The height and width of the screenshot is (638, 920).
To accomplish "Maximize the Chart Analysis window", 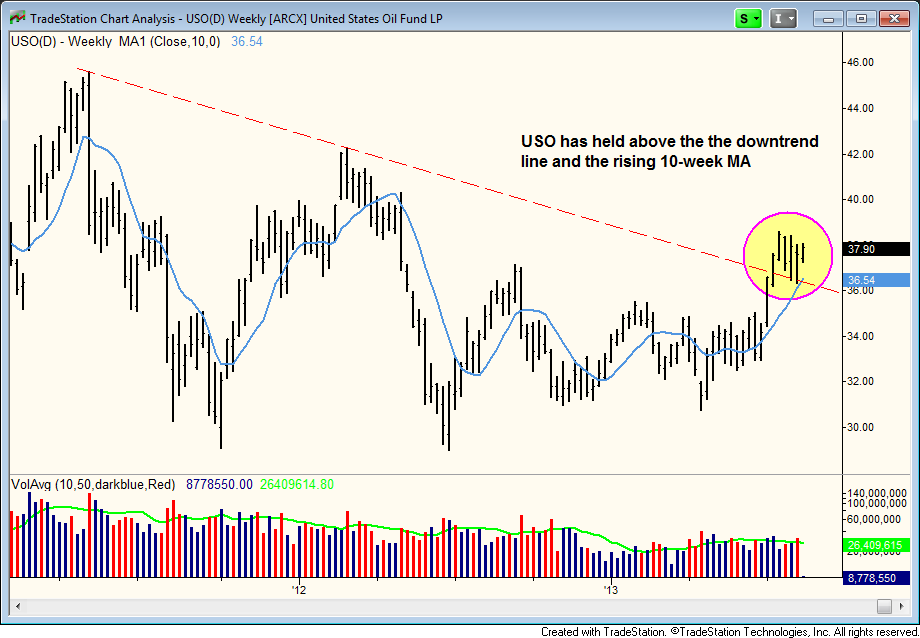I will point(861,19).
